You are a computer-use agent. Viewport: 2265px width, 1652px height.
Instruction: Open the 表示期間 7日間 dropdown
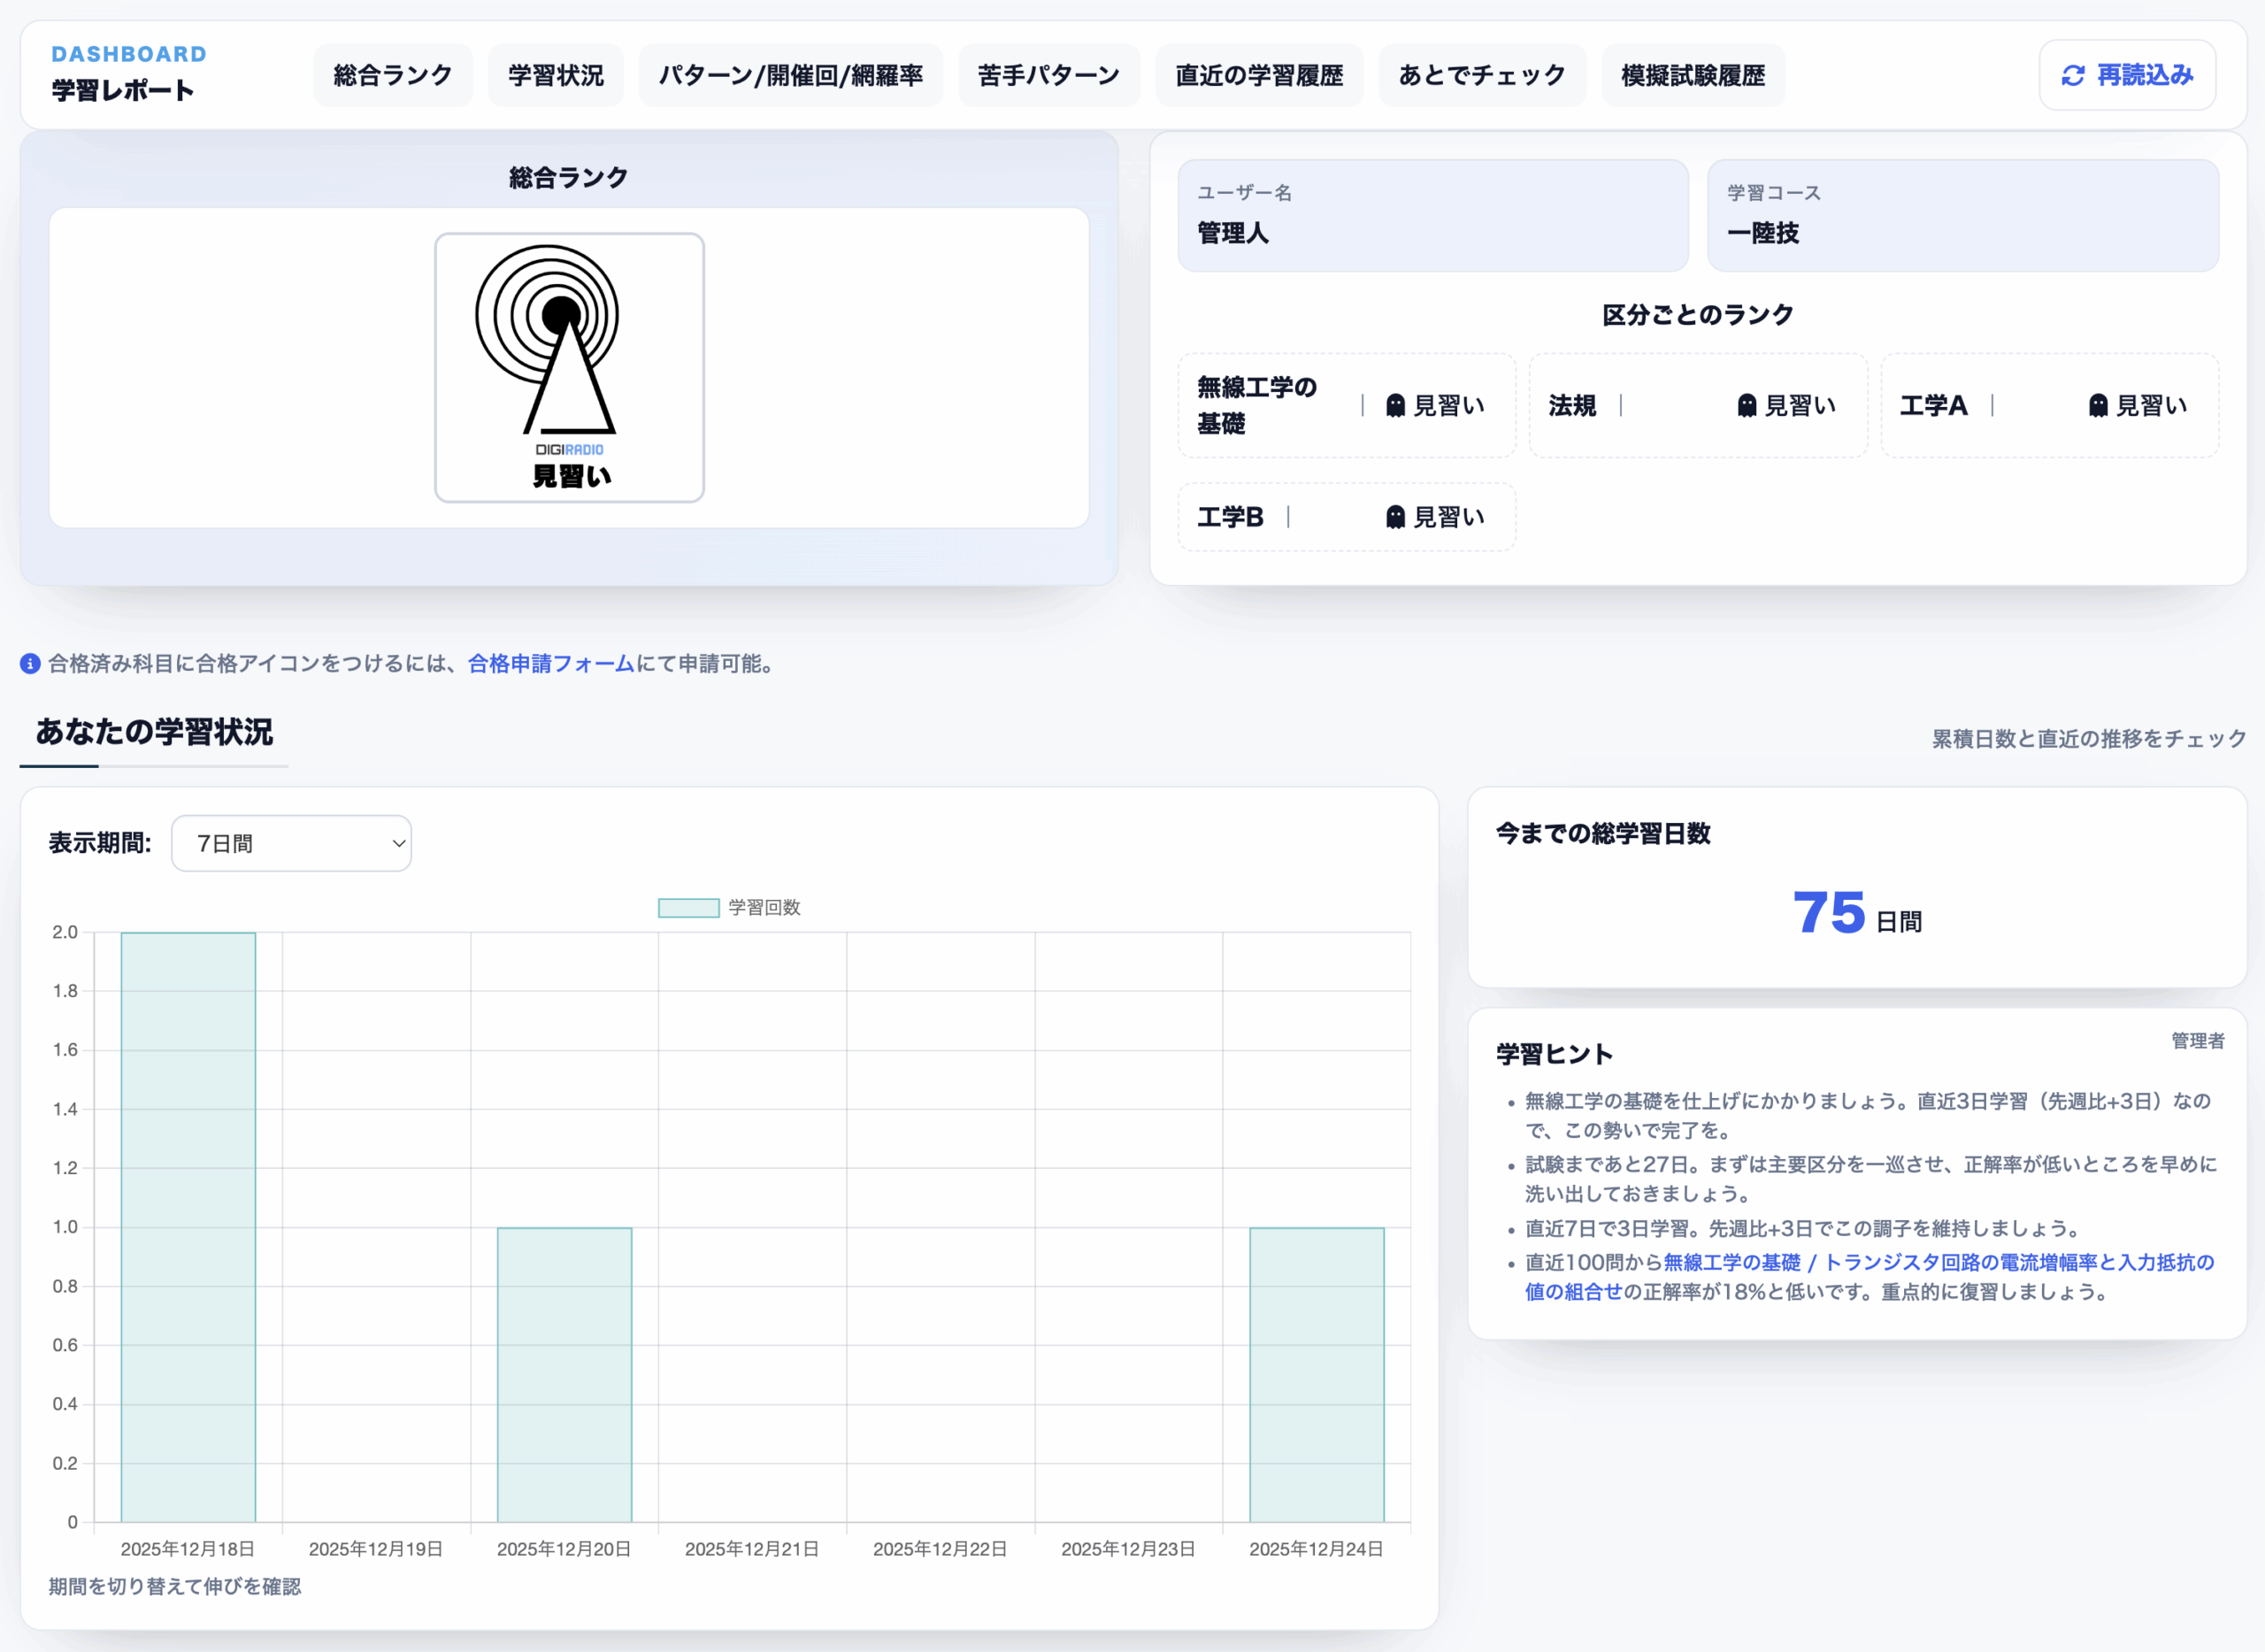(x=291, y=843)
